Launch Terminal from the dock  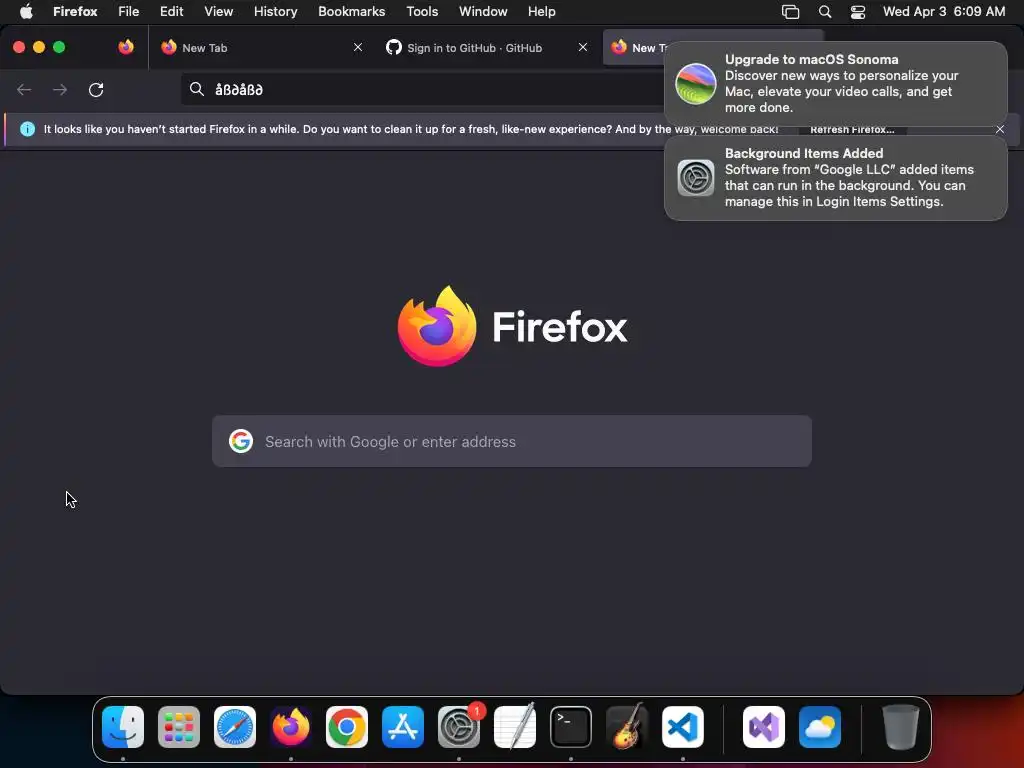pyautogui.click(x=571, y=727)
